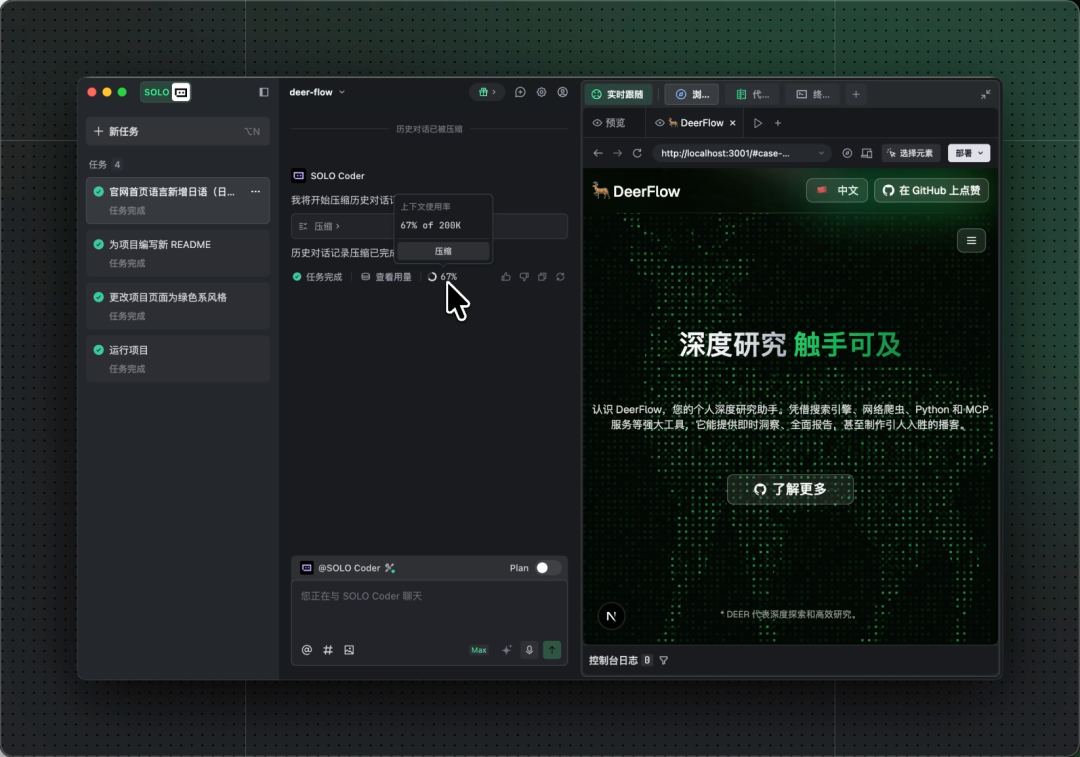Add a new panel tab with plus
Image resolution: width=1080 pixels, height=757 pixels.
(856, 94)
